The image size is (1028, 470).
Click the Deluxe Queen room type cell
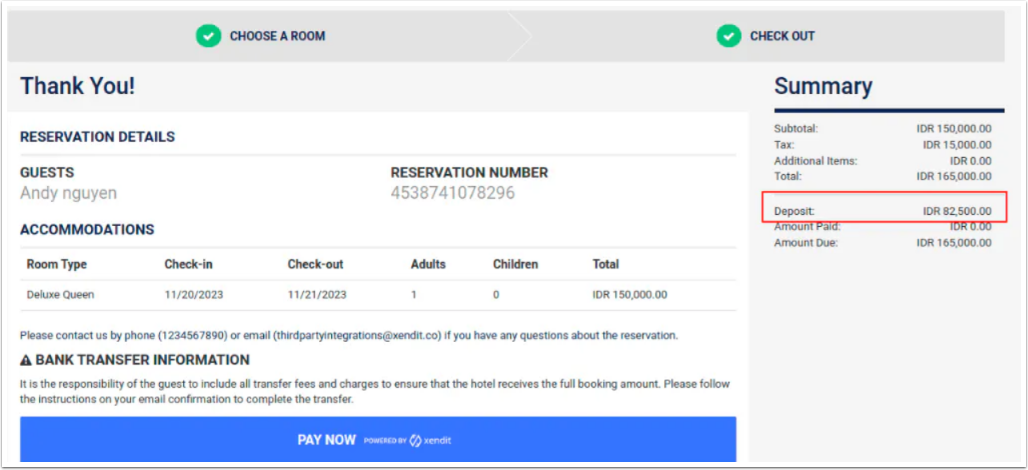60,295
